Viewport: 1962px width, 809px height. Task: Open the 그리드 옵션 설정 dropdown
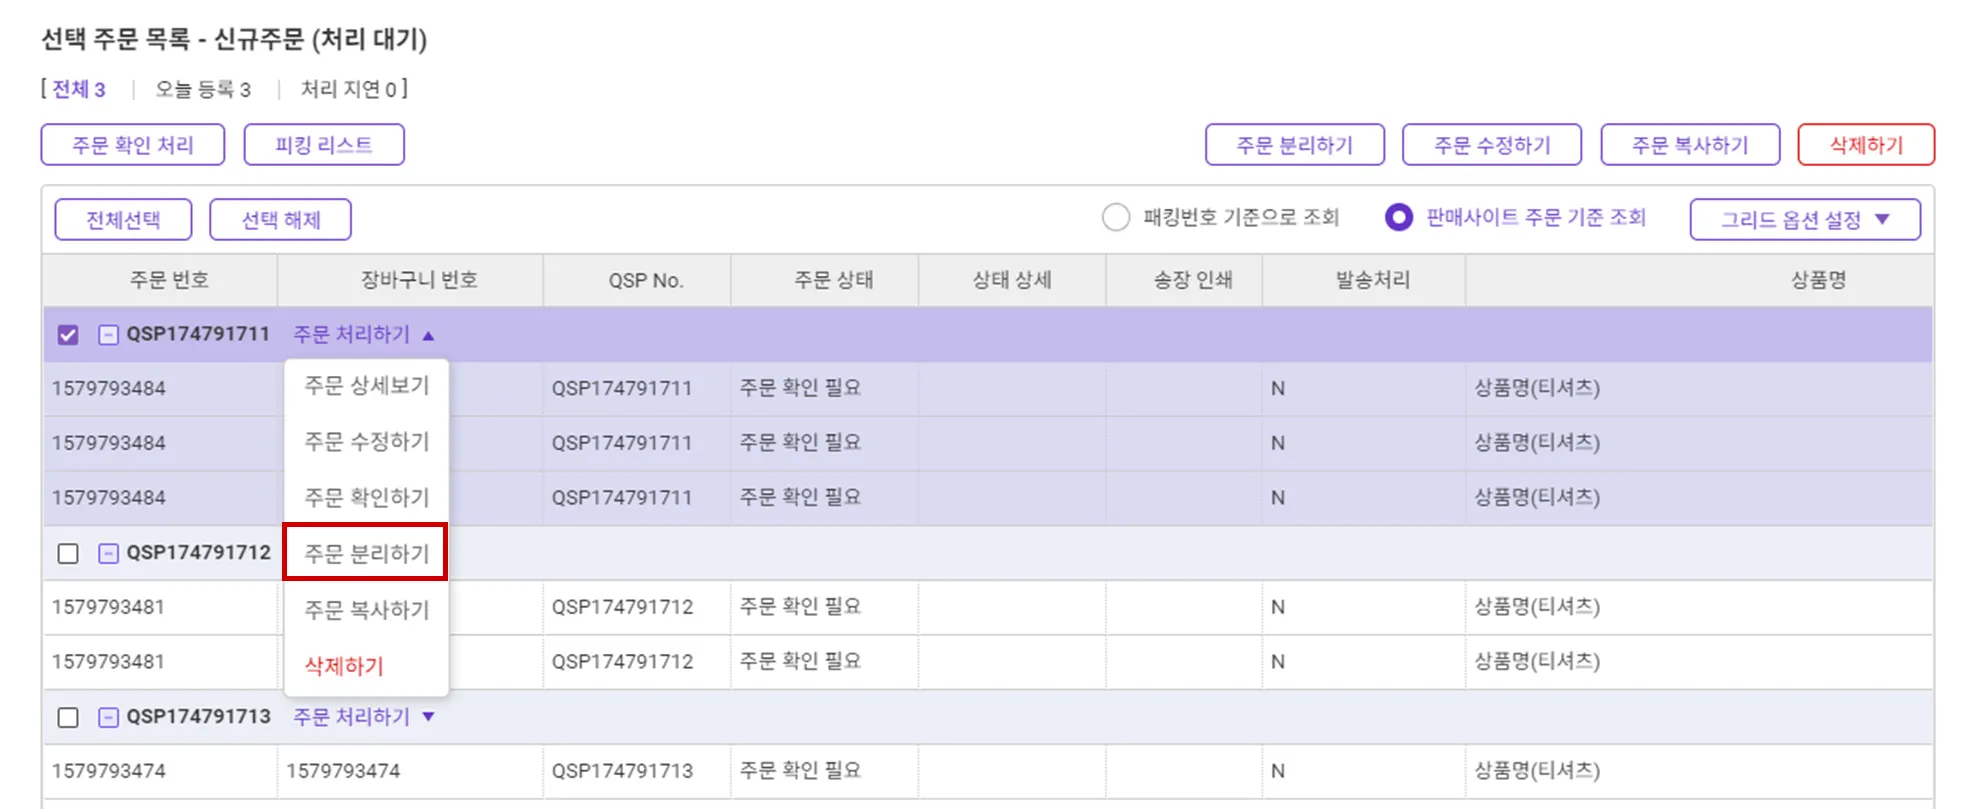pos(1804,219)
